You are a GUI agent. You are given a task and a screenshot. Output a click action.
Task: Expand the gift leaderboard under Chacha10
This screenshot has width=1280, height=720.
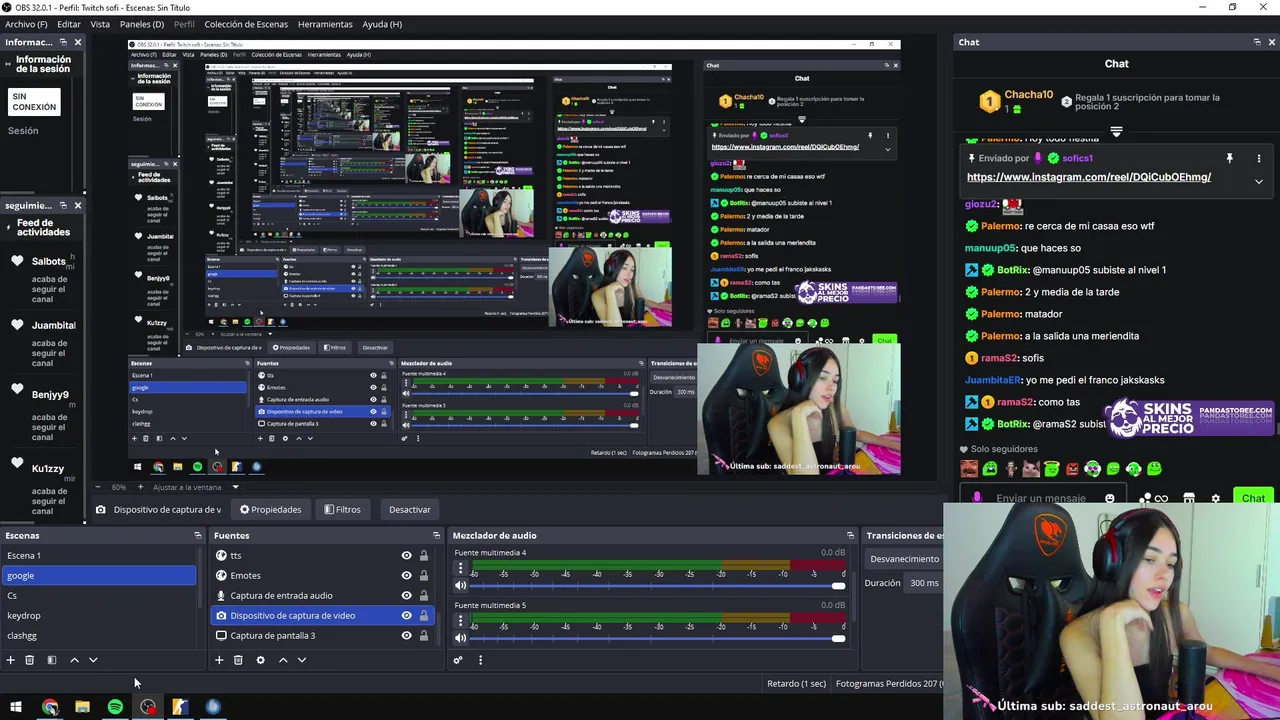(1116, 131)
